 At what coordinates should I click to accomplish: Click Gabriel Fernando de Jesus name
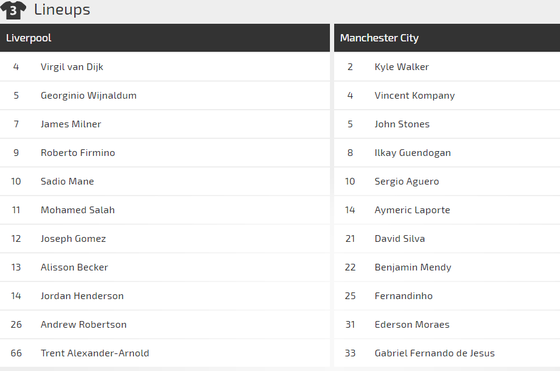pyautogui.click(x=434, y=353)
